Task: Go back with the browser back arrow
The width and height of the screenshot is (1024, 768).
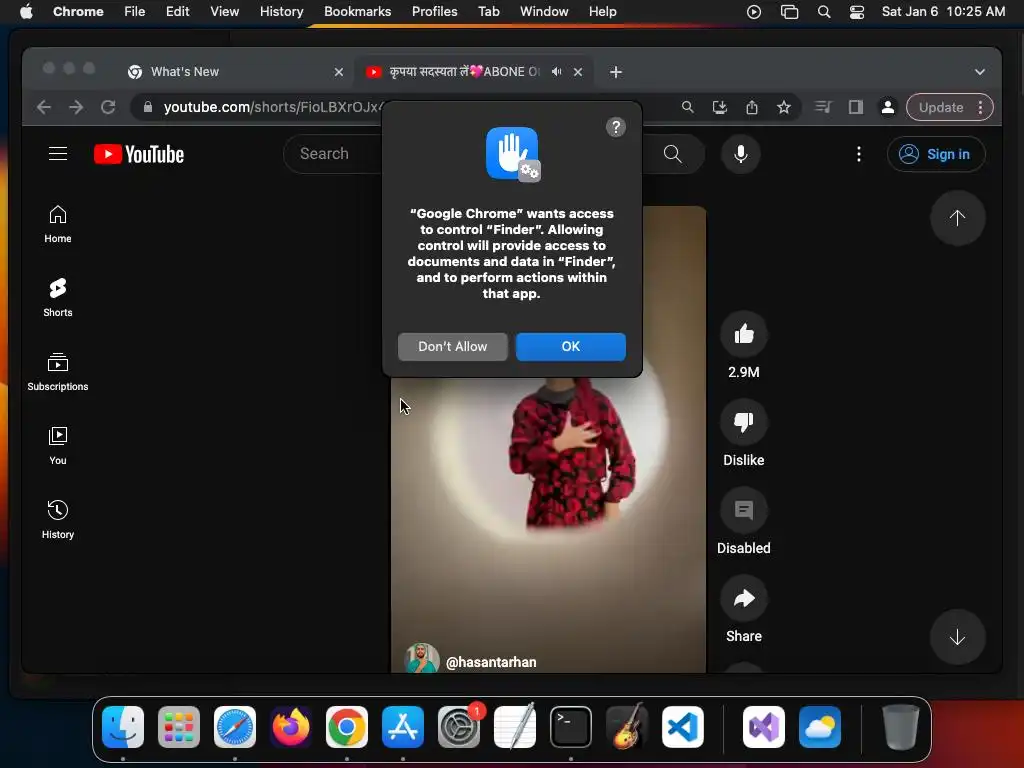Action: (x=44, y=107)
